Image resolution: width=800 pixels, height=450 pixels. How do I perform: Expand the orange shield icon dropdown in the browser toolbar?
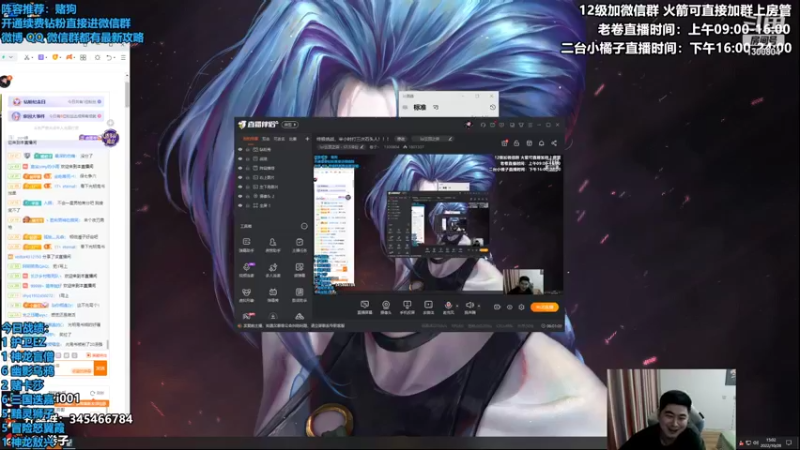(62, 58)
